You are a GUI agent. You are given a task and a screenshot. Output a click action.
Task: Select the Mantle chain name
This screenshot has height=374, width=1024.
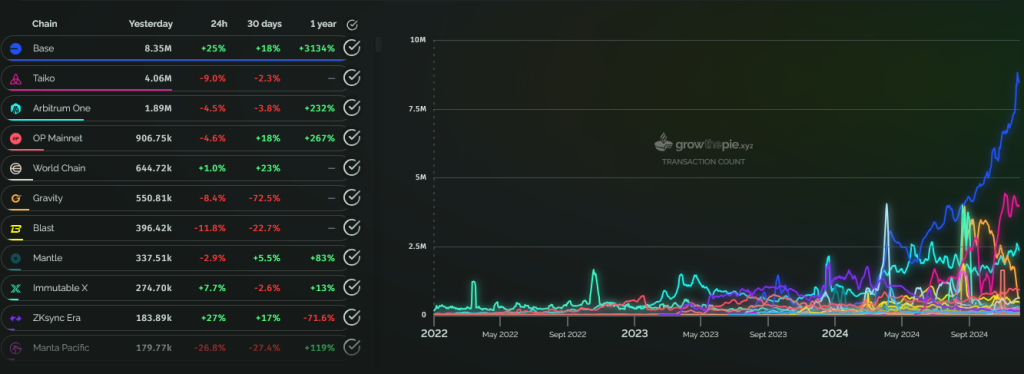pos(48,258)
